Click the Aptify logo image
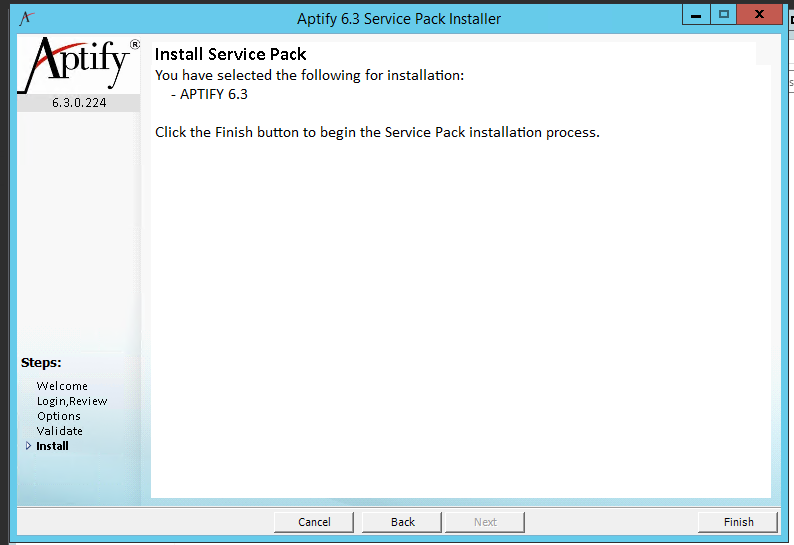 tap(78, 64)
